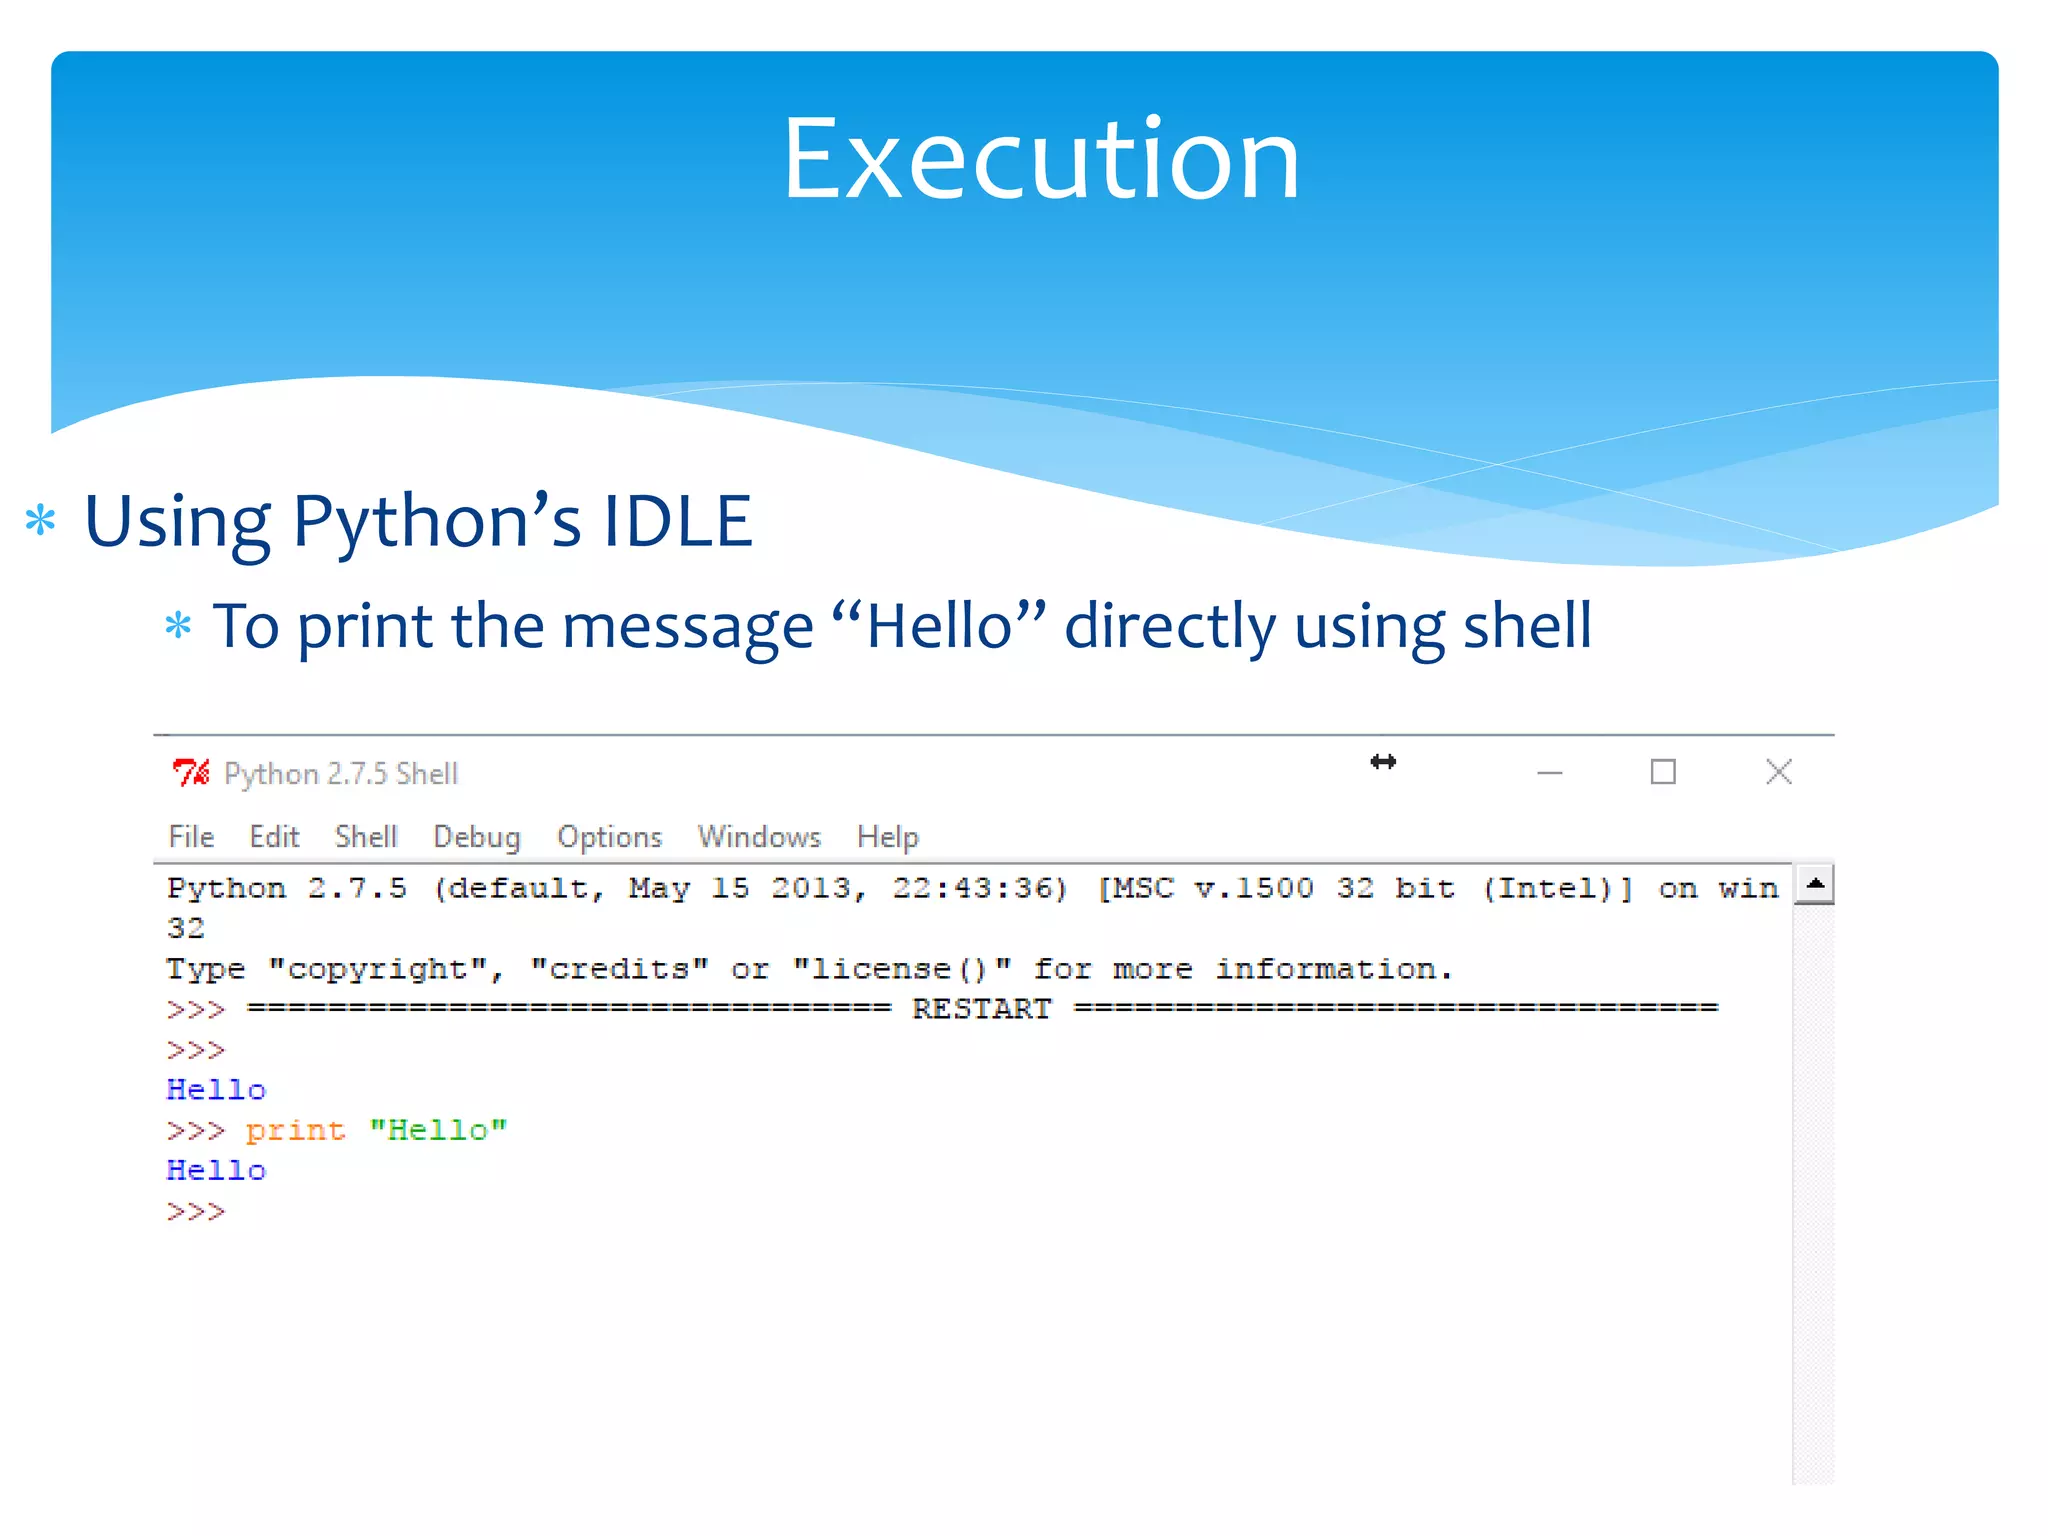Open the Windows menu

pyautogui.click(x=759, y=836)
